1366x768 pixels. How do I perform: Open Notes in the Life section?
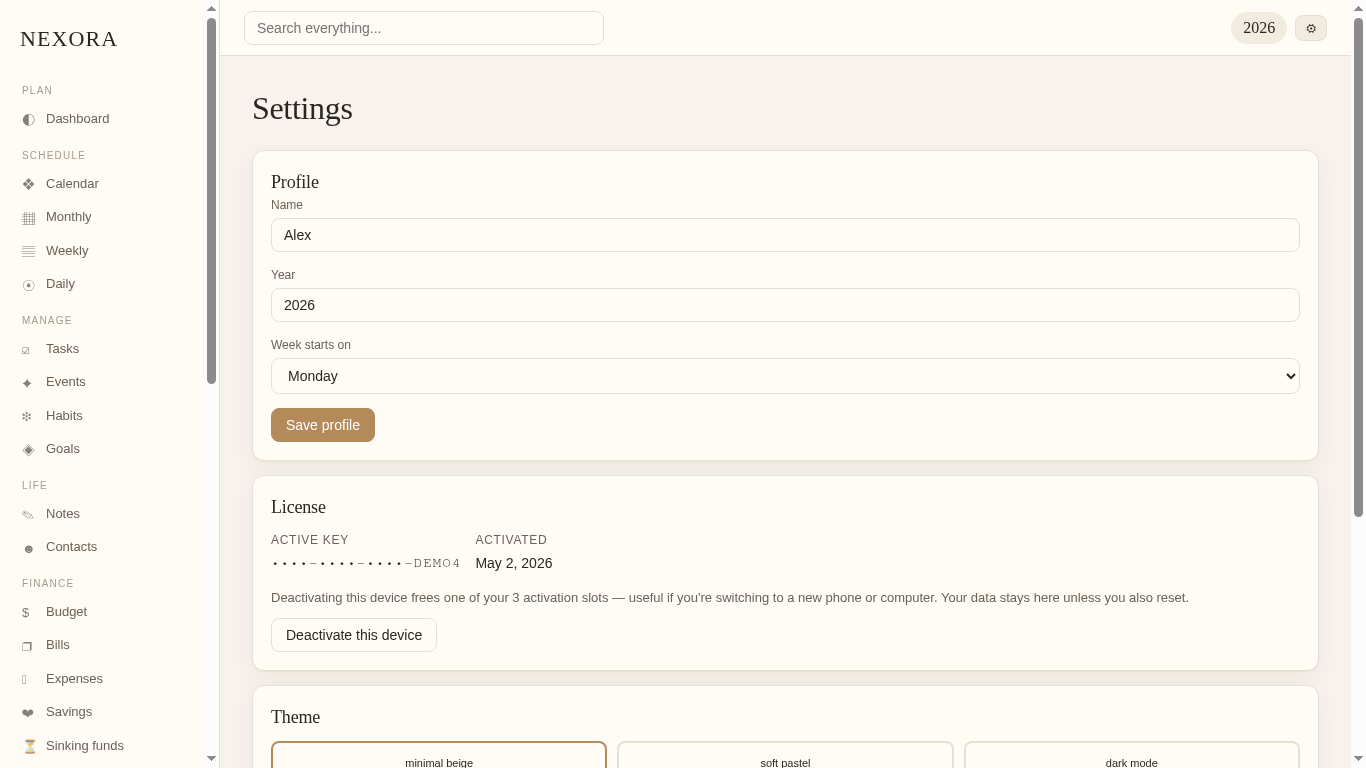[102, 514]
